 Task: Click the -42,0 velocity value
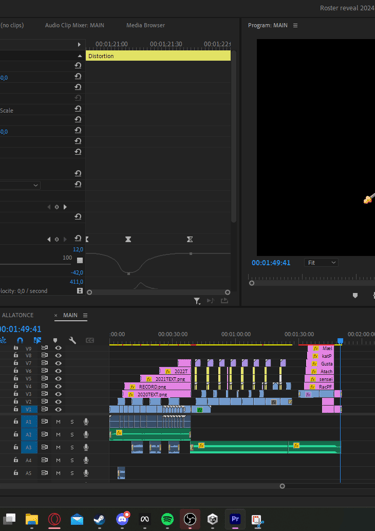click(77, 273)
